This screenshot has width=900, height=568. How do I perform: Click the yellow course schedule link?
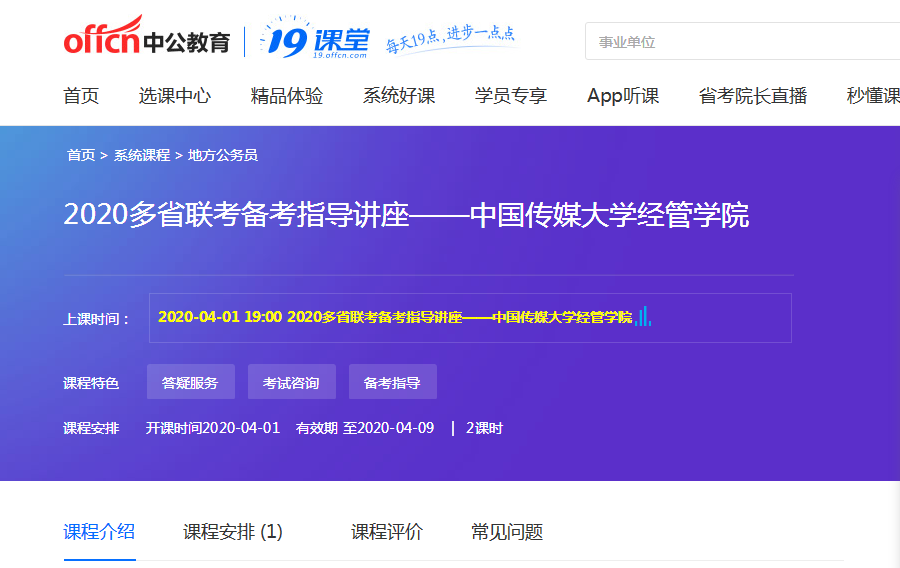pos(395,317)
